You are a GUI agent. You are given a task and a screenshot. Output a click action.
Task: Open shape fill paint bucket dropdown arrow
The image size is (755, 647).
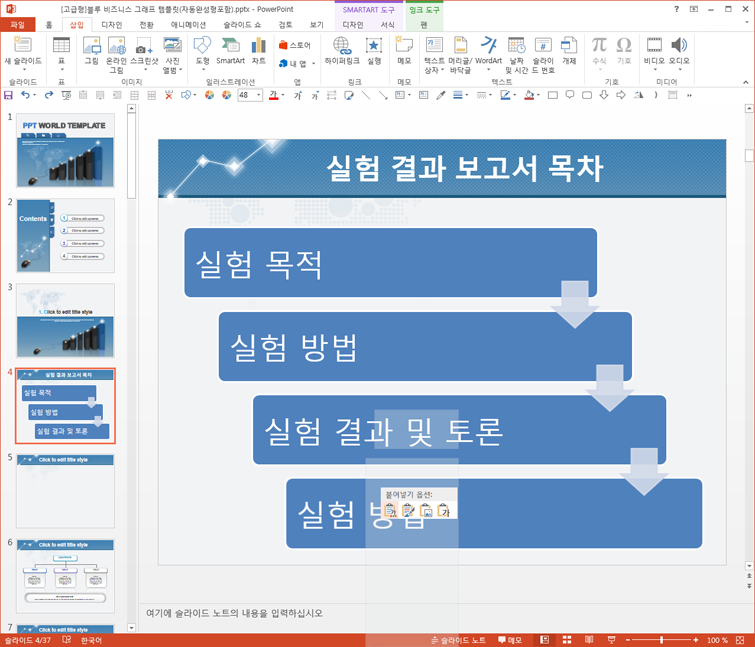coord(538,95)
